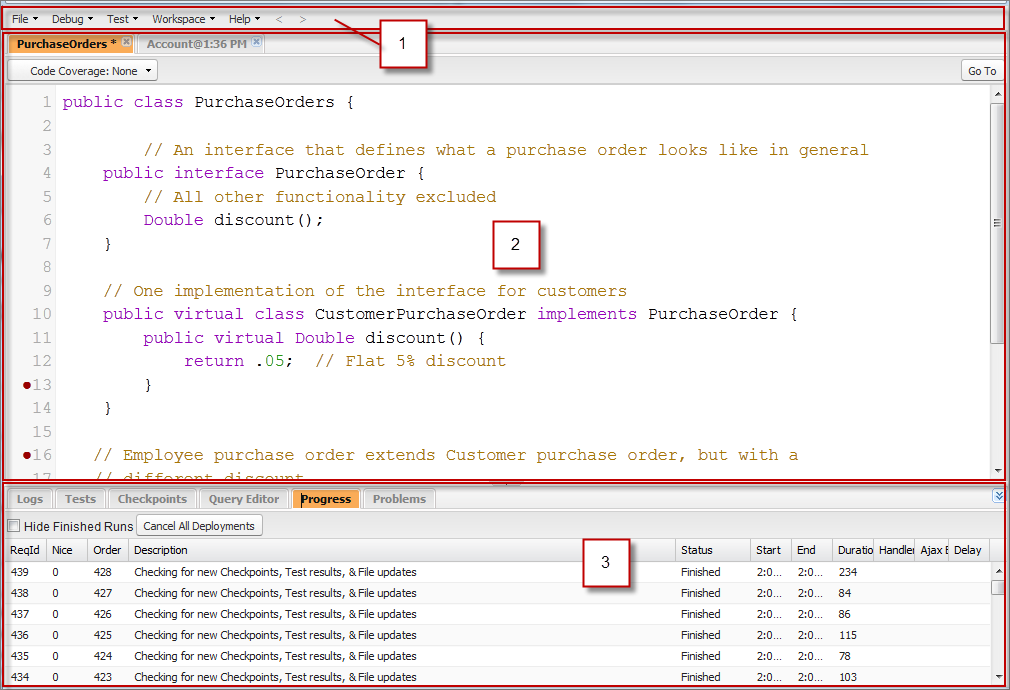
Task: Click editor scrollbar up arrow
Action: [x=997, y=94]
